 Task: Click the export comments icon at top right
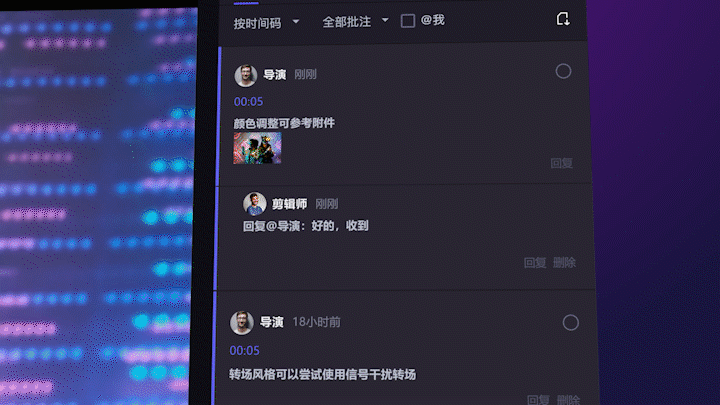(x=563, y=19)
